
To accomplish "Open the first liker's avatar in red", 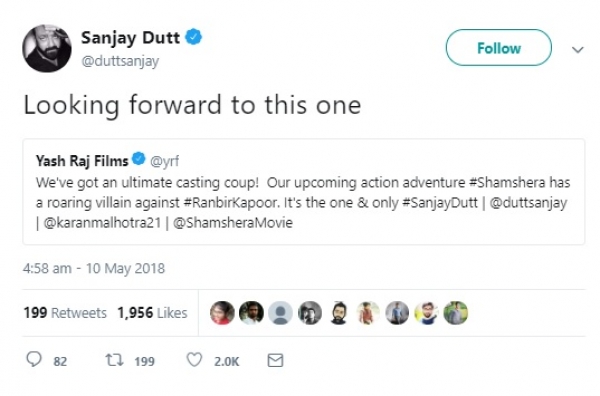I will [x=222, y=313].
